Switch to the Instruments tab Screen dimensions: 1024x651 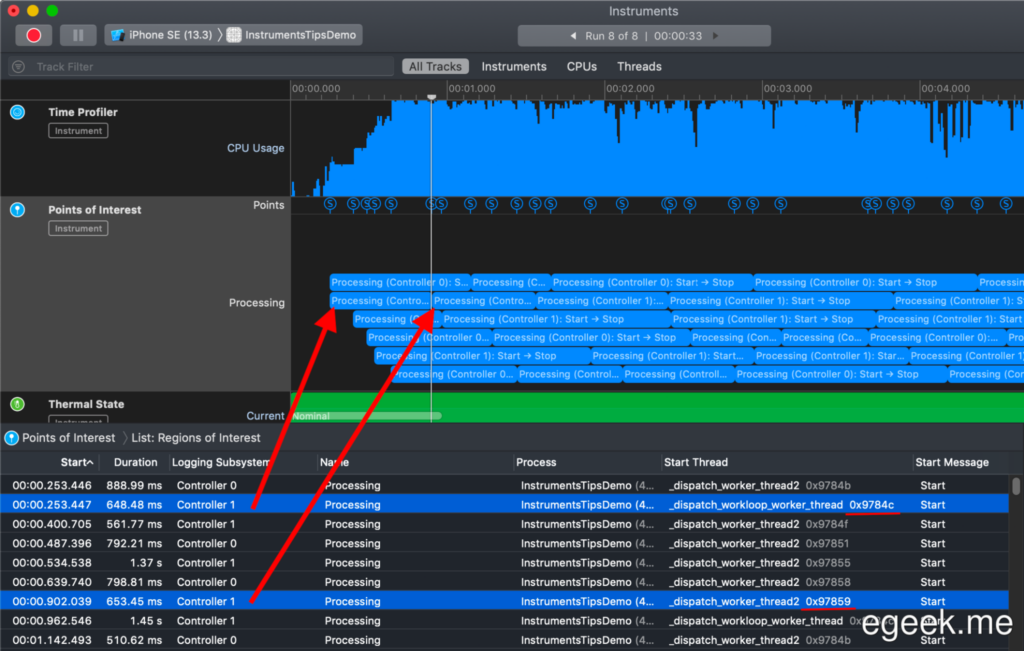tap(514, 67)
